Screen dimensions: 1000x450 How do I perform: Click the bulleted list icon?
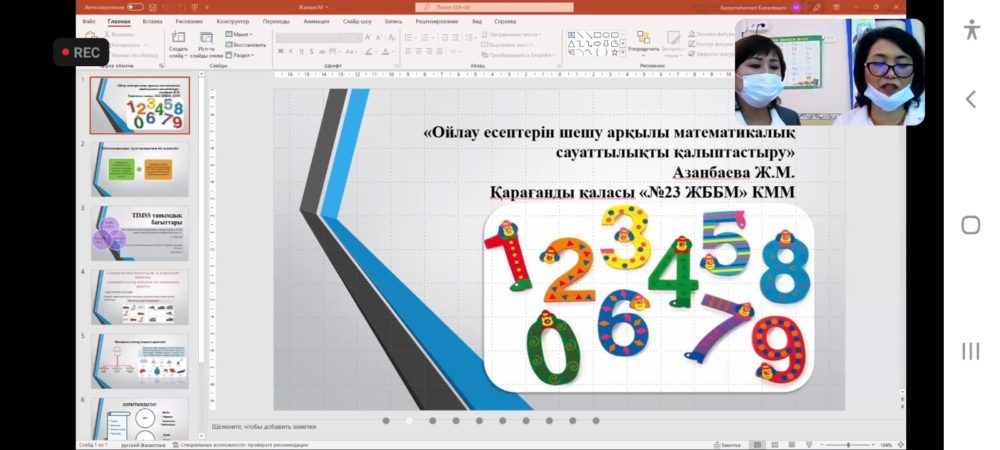pos(410,38)
